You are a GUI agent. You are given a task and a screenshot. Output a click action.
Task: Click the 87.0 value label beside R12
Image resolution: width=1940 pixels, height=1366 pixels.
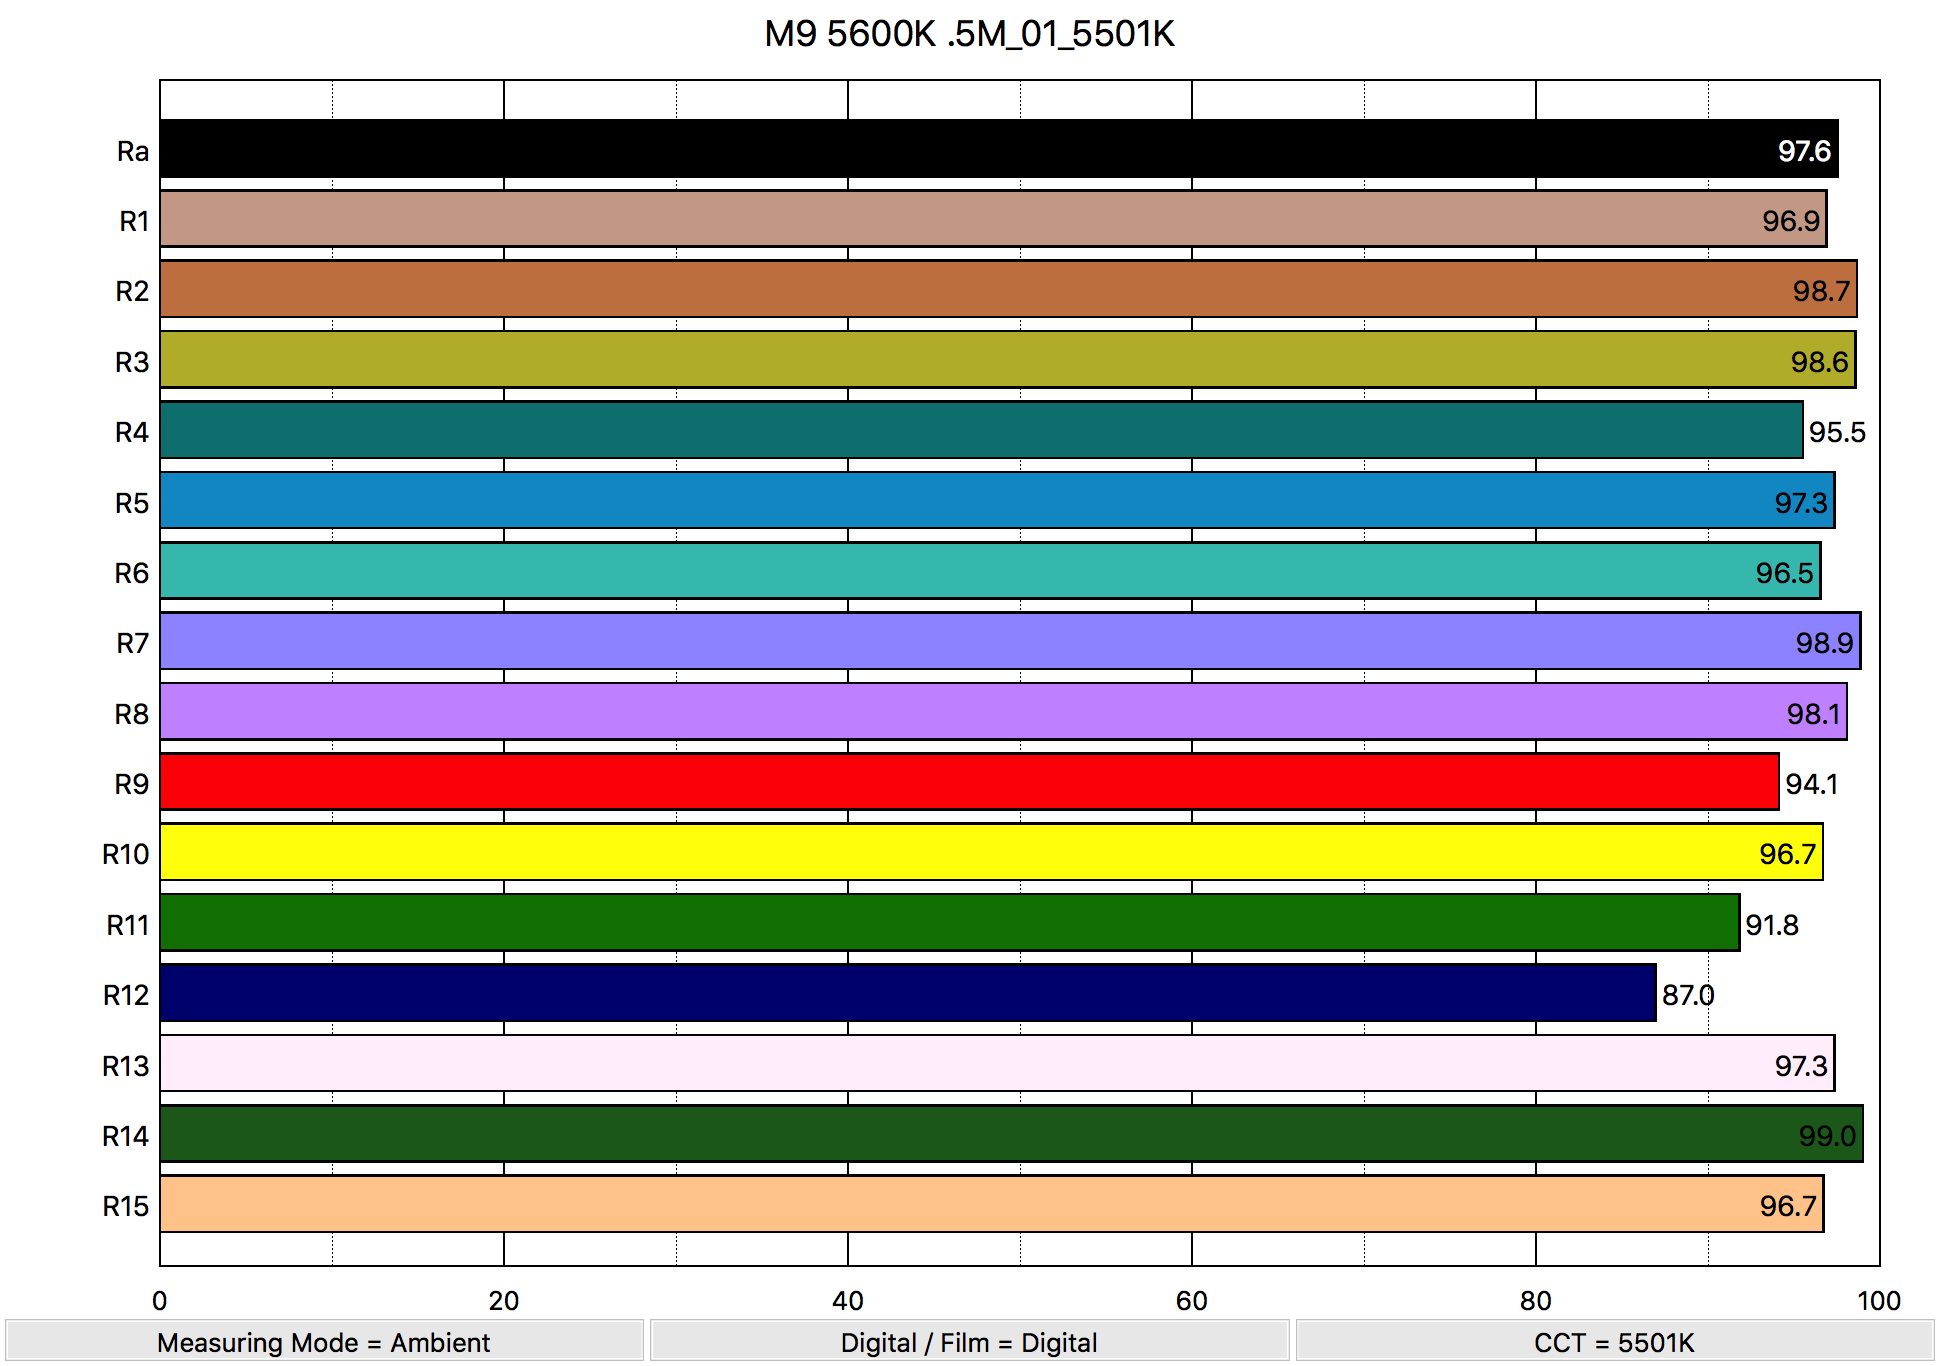(x=1688, y=995)
